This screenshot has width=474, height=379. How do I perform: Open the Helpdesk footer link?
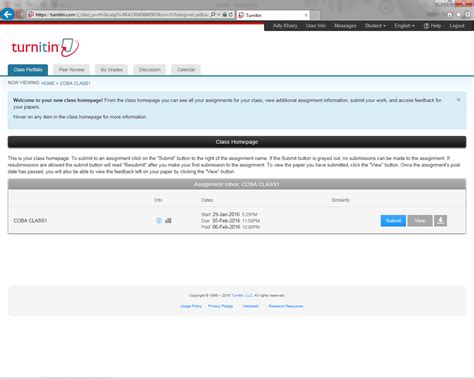[250, 306]
